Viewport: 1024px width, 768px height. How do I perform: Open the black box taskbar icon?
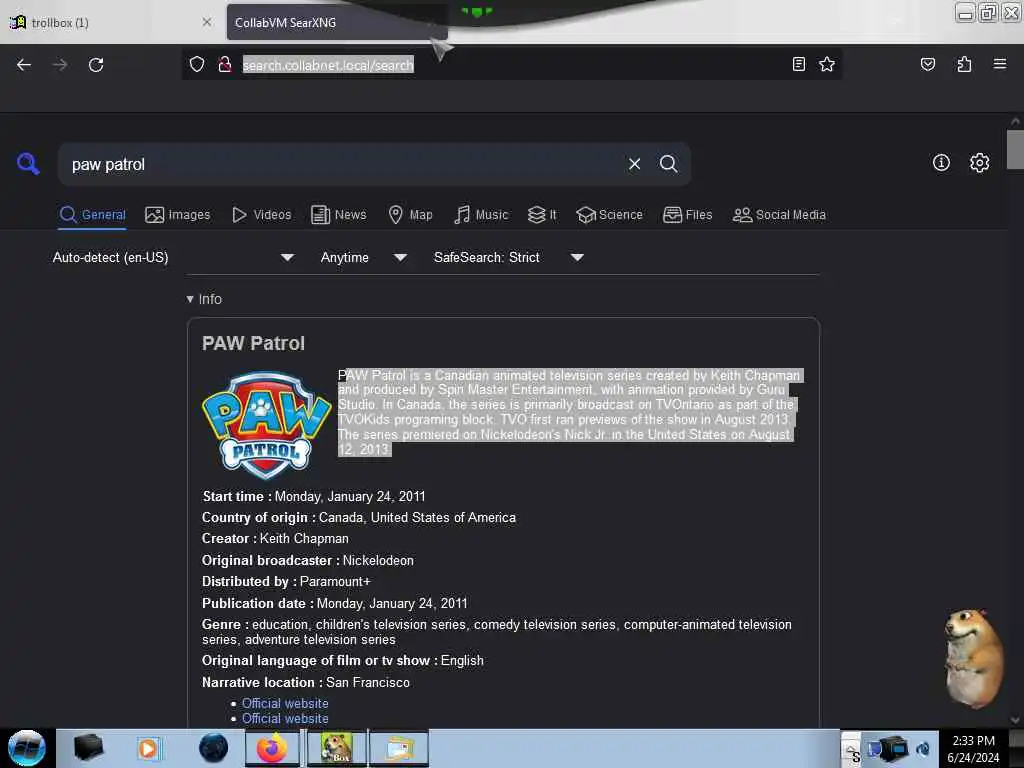pyautogui.click(x=88, y=748)
